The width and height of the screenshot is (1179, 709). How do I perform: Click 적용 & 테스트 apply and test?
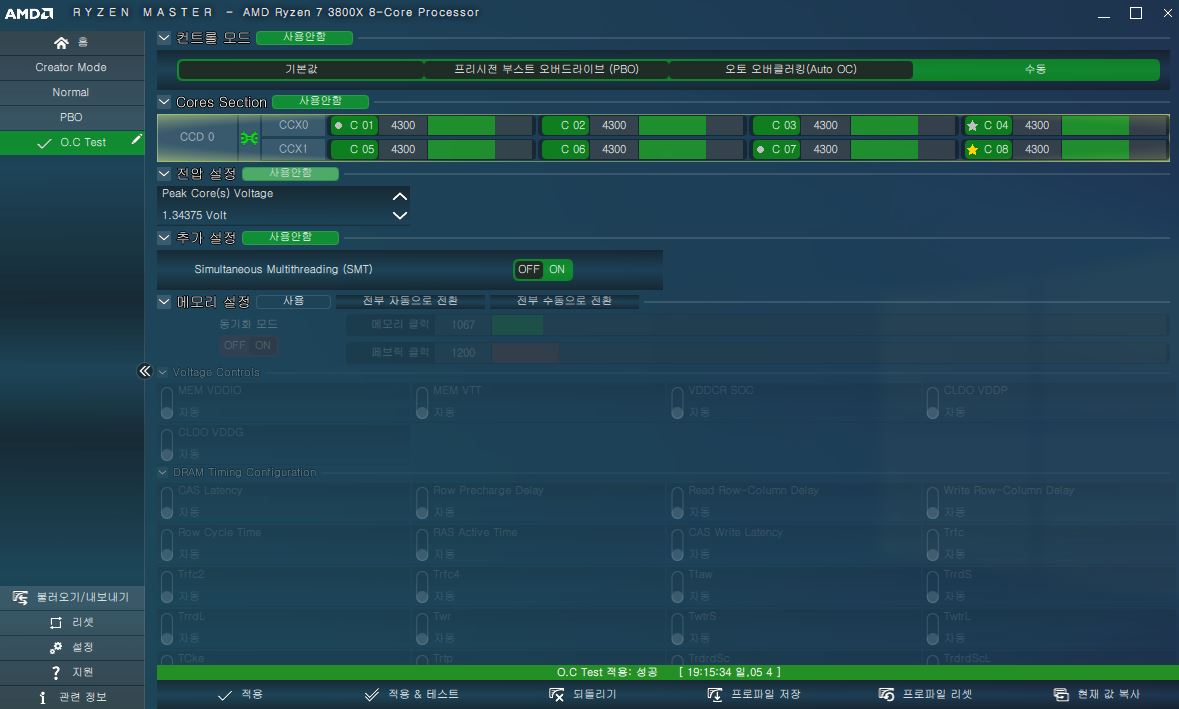click(x=411, y=694)
